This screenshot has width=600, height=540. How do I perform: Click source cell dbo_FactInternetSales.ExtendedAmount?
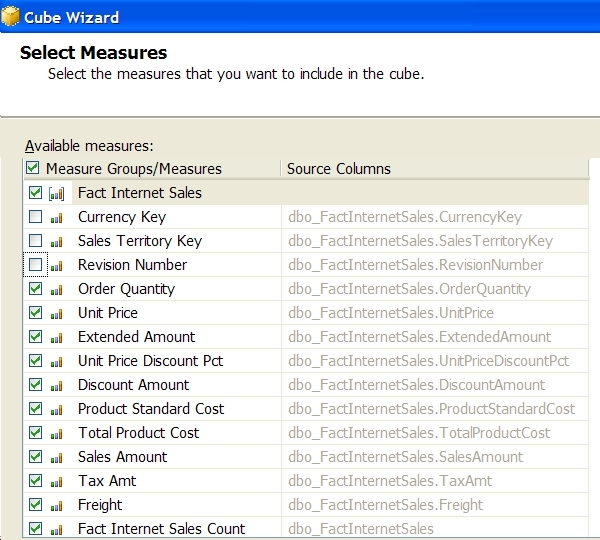tap(435, 337)
